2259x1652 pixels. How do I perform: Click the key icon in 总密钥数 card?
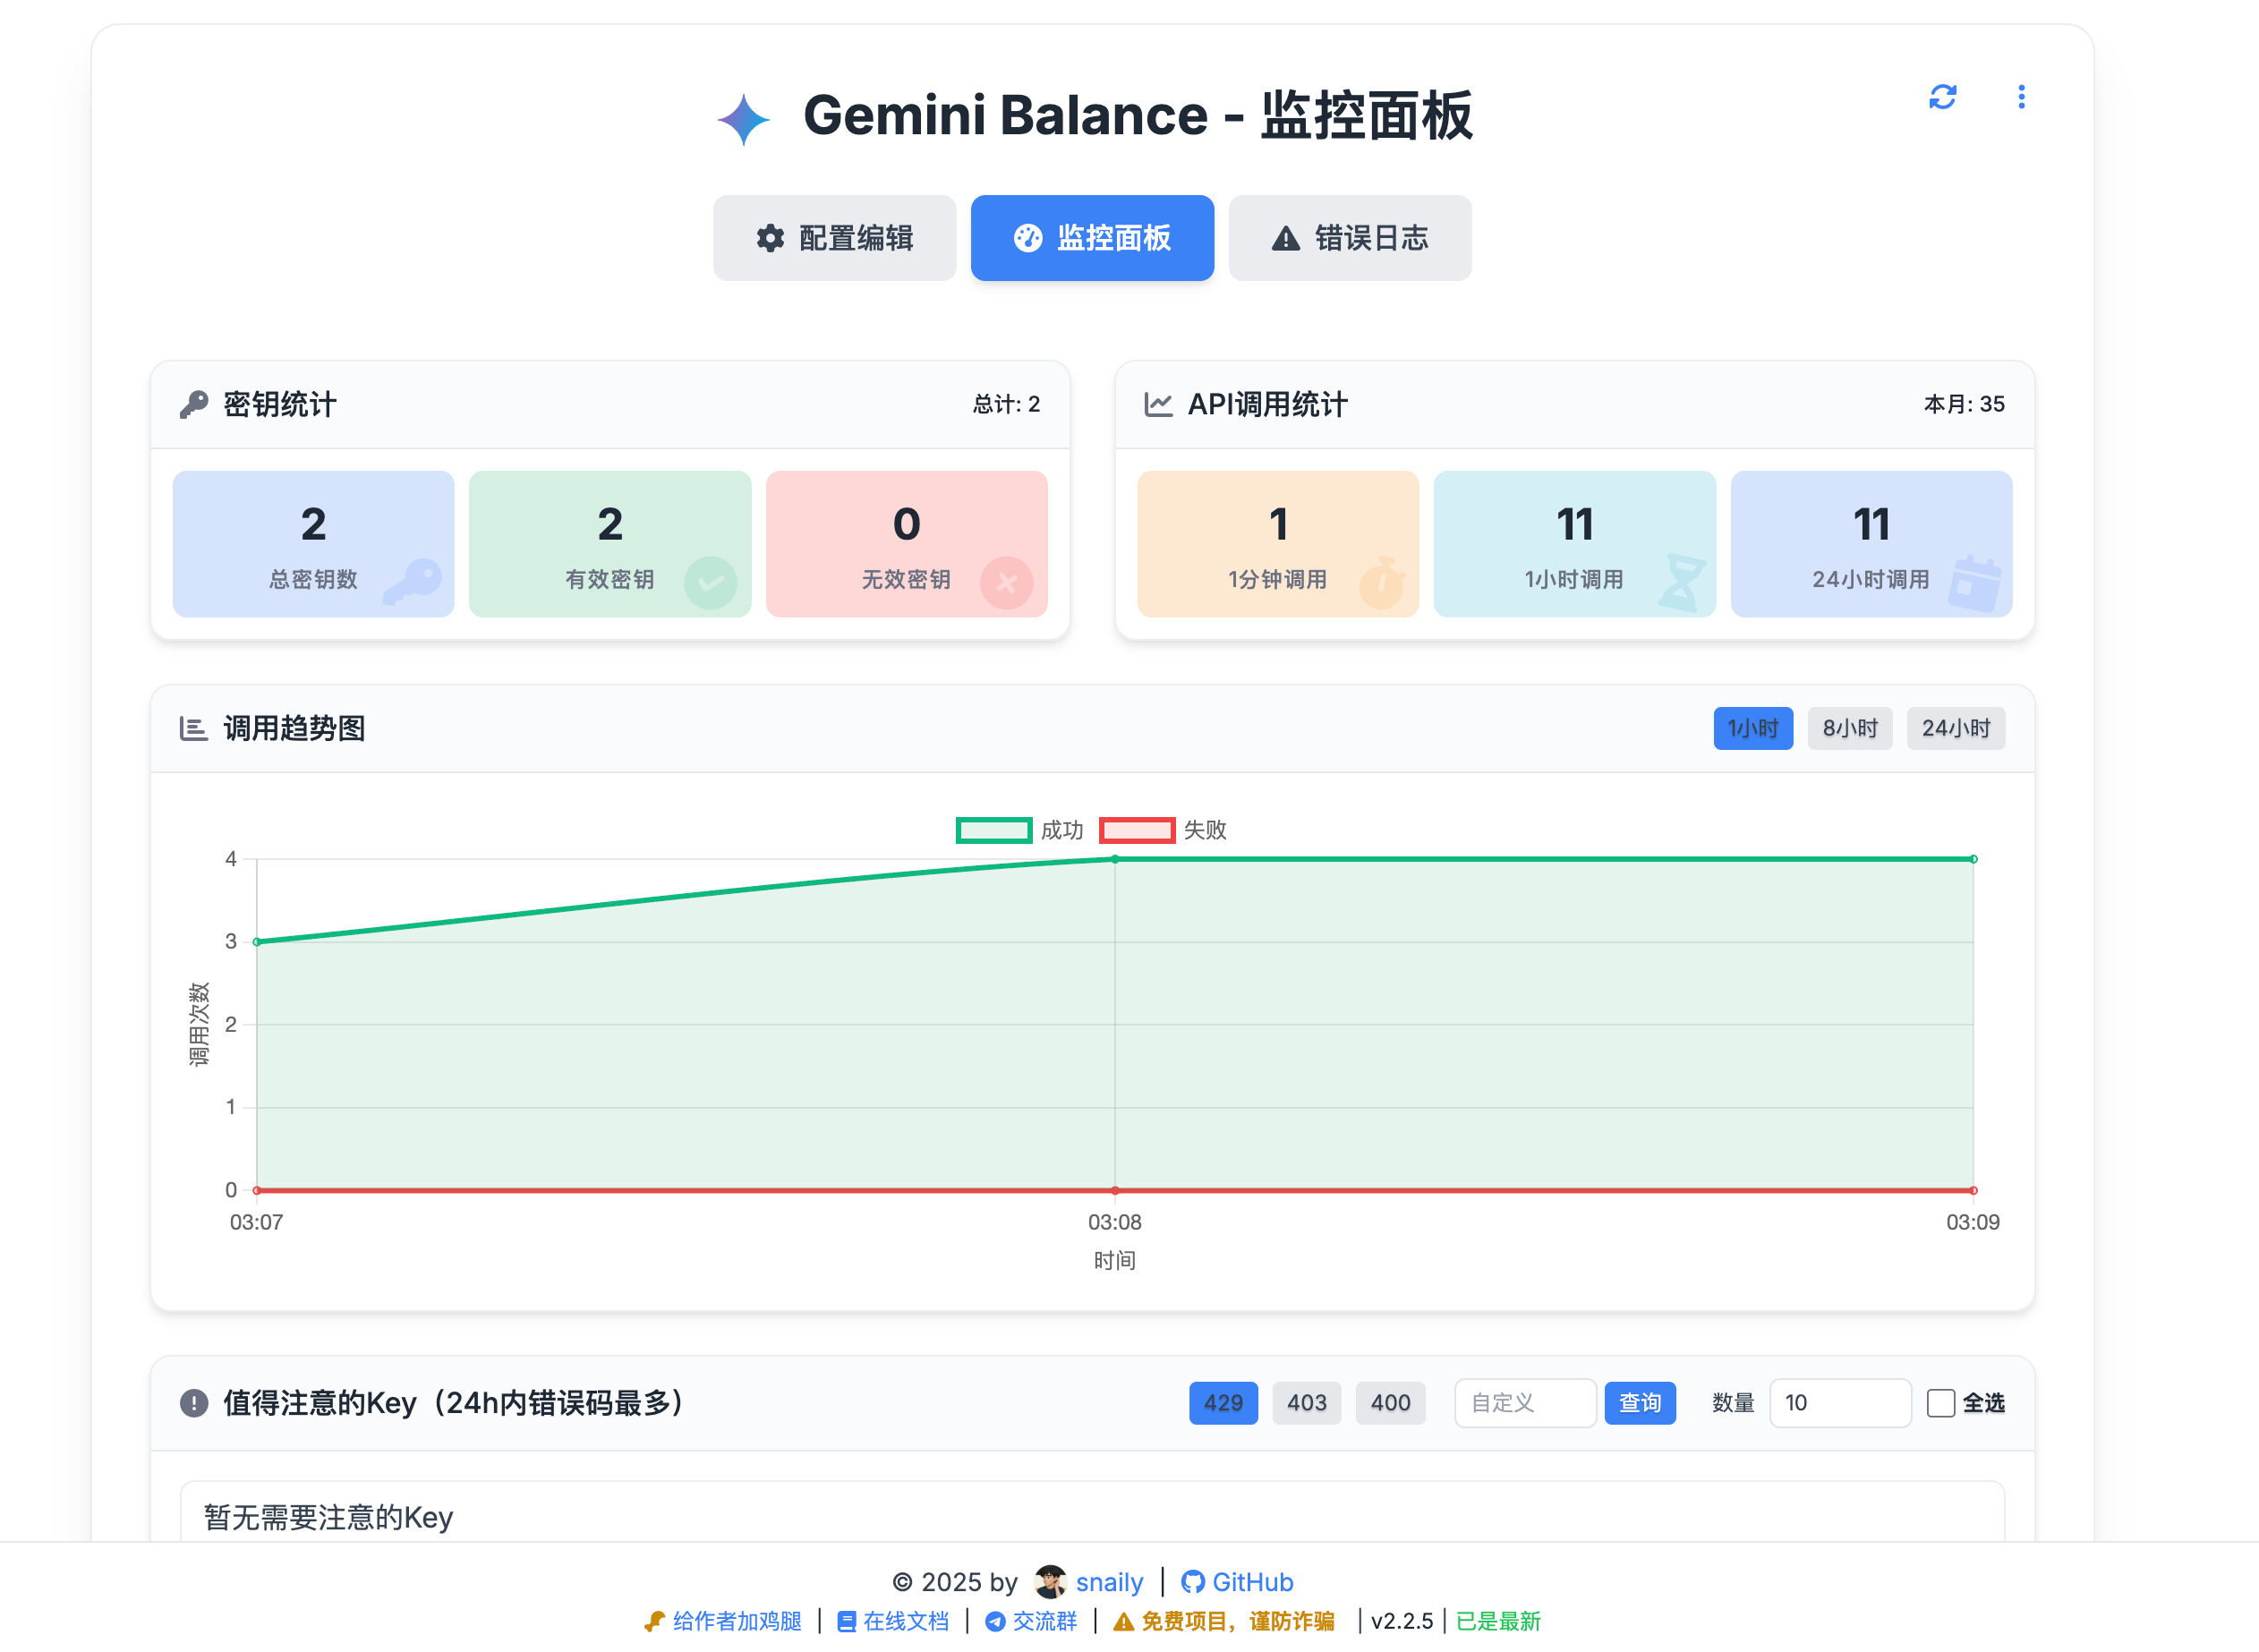pyautogui.click(x=412, y=582)
